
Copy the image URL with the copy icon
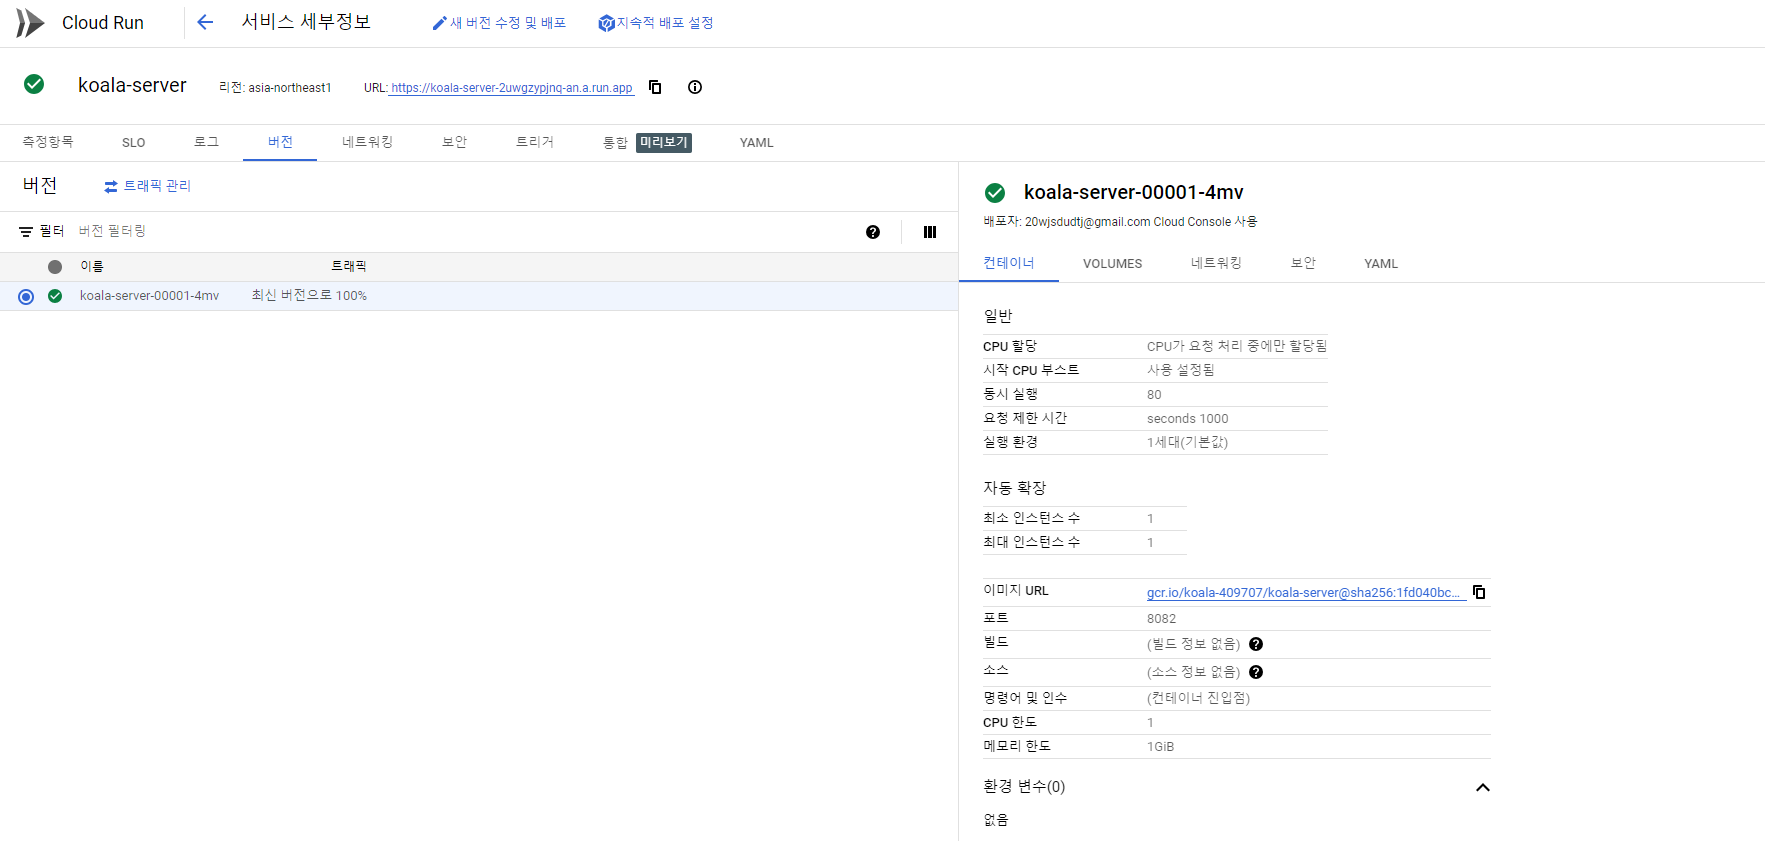pos(1479,592)
